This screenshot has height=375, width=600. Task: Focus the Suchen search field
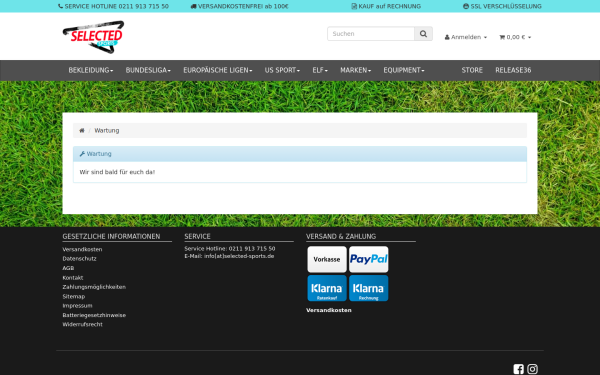click(371, 34)
